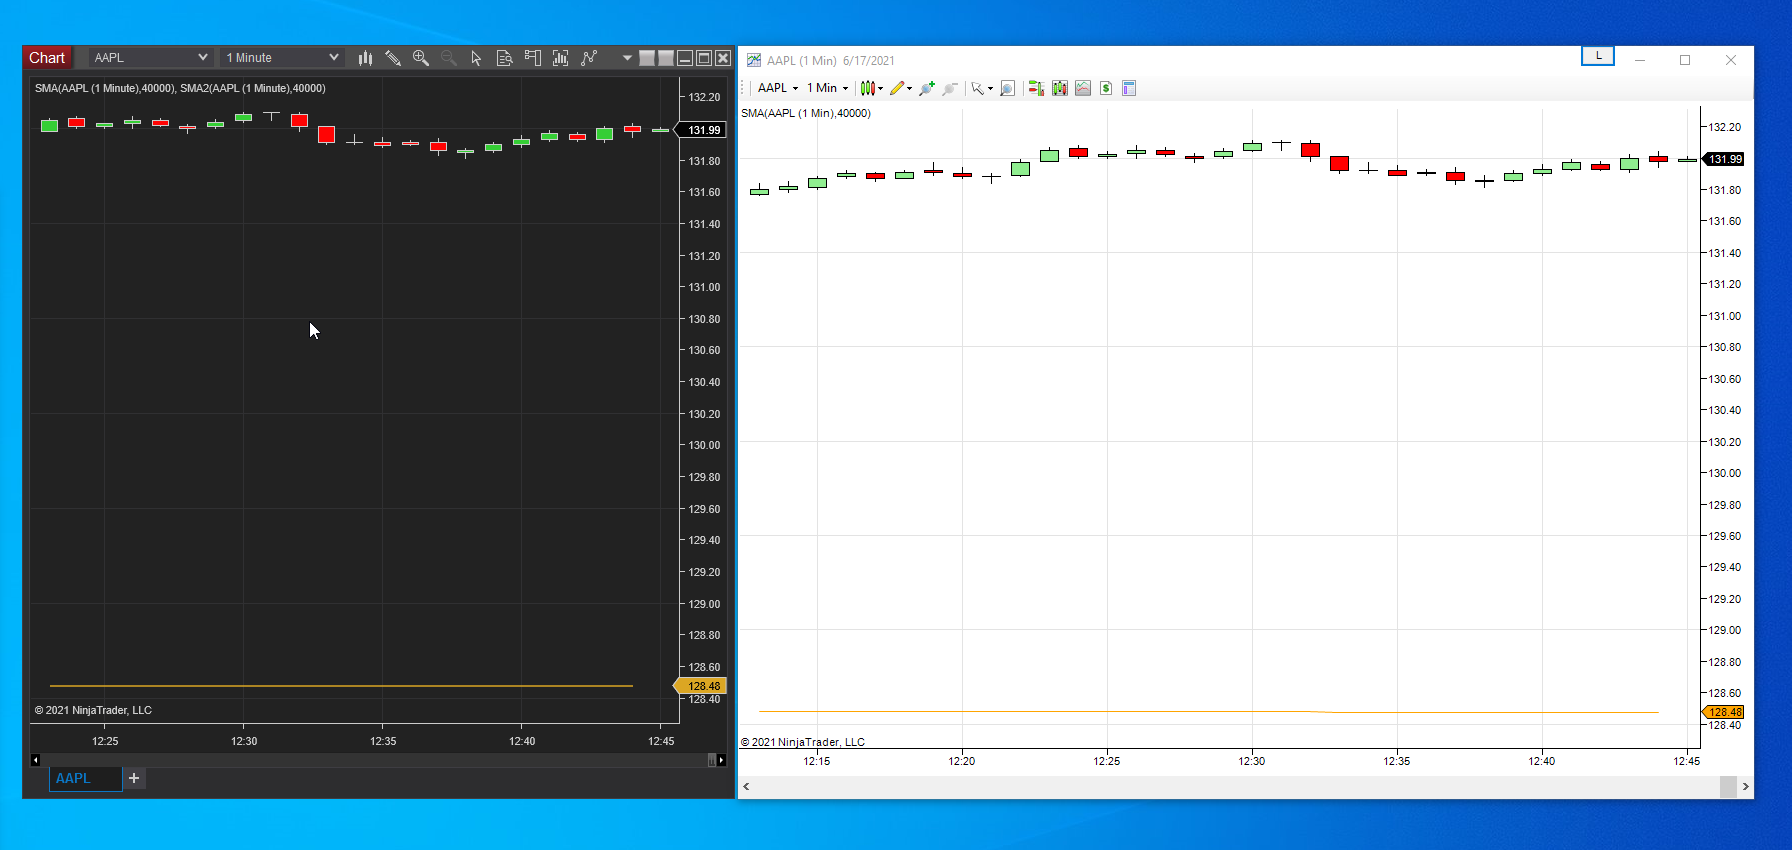1792x850 pixels.
Task: Click the red-green chart trader icon in light chart
Action: 1036,88
